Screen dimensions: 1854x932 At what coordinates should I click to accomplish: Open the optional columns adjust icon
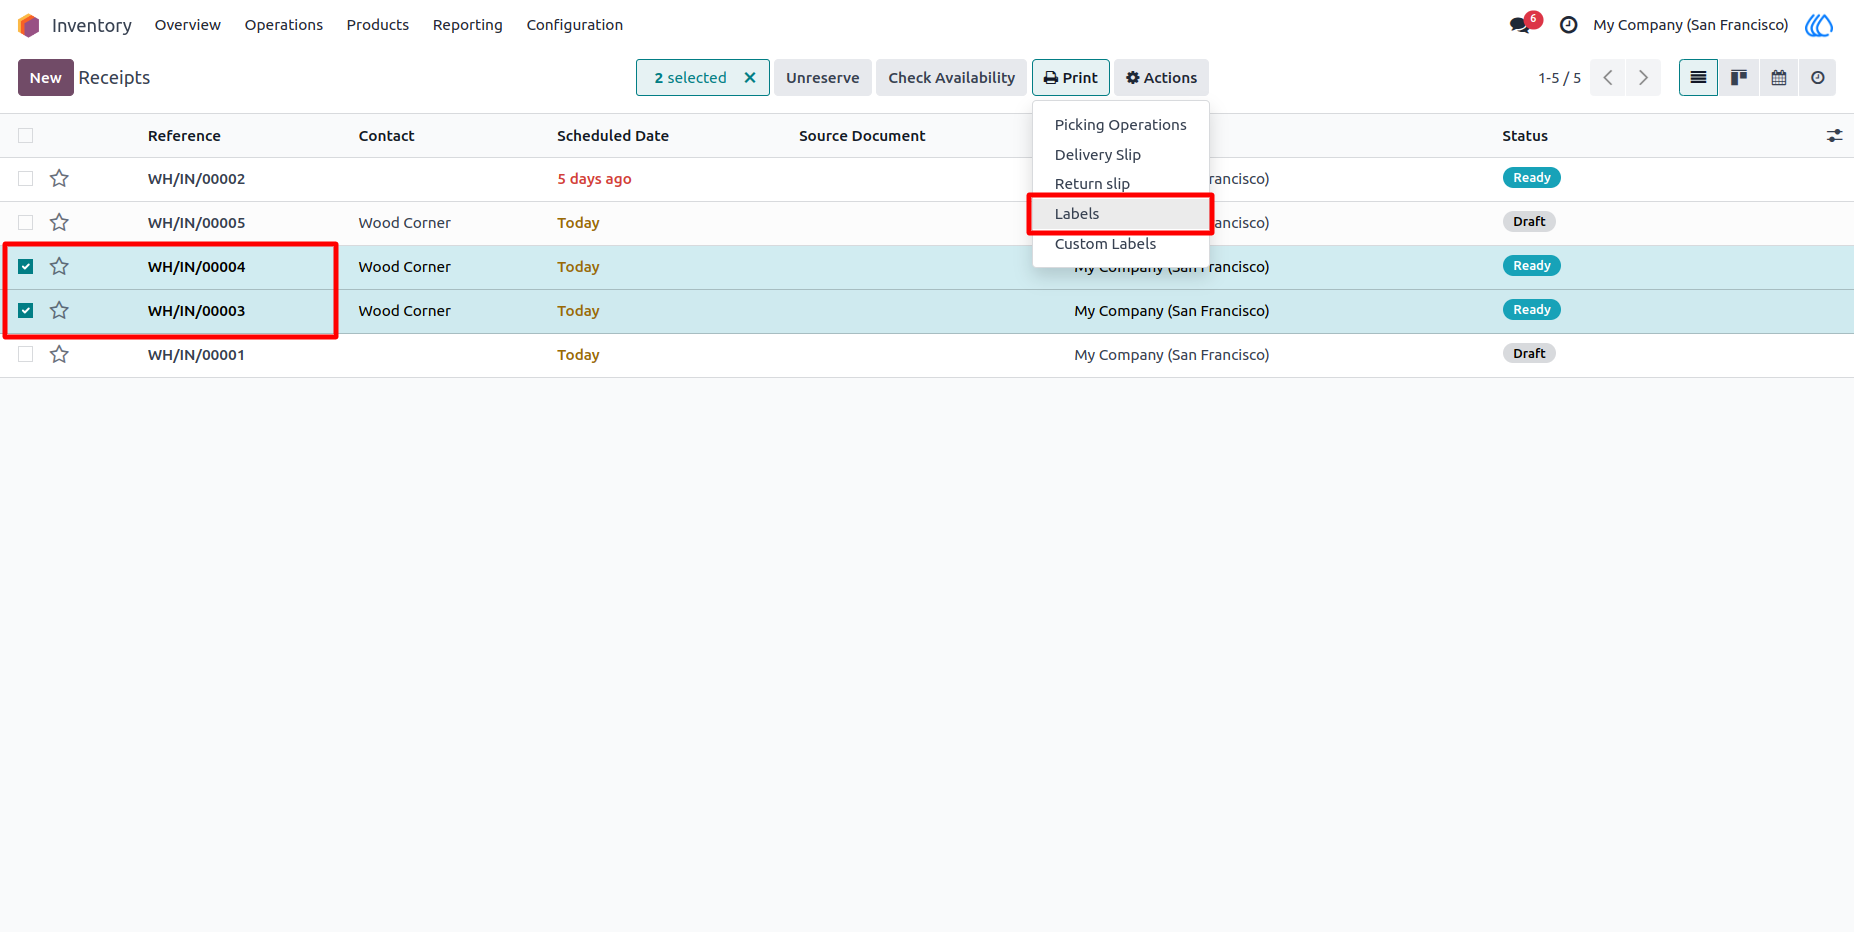[1834, 135]
